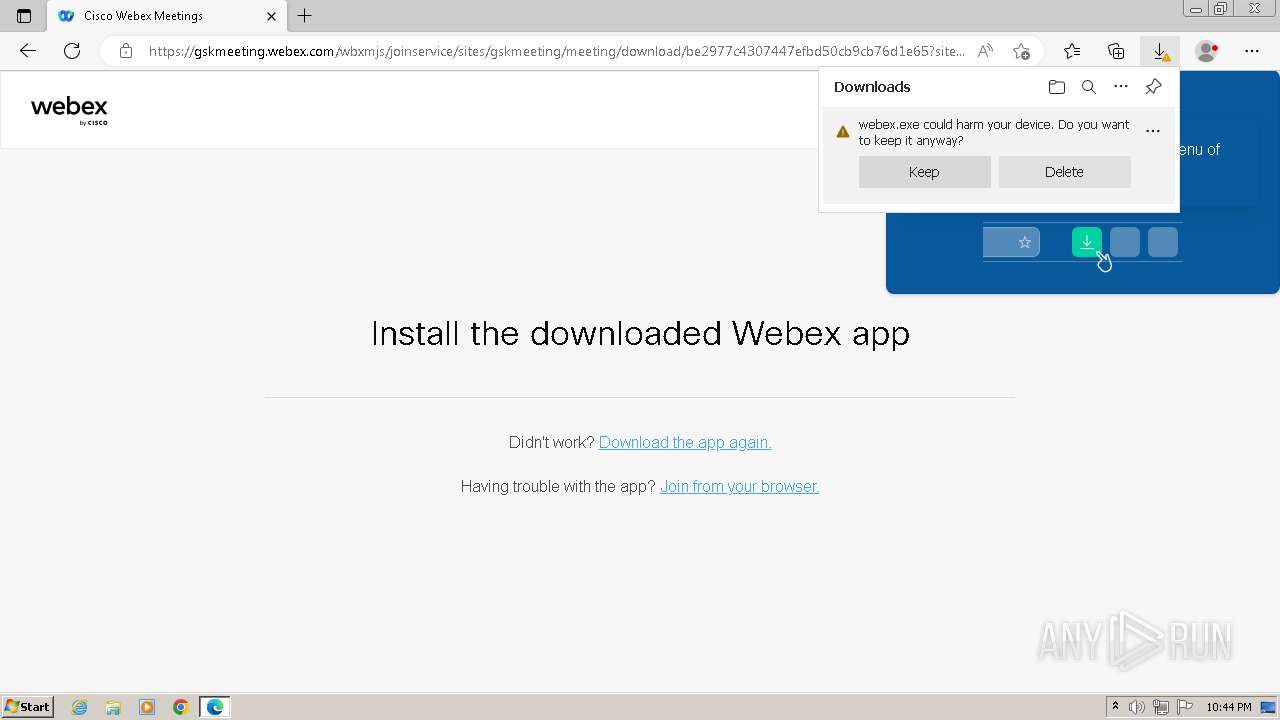Open more options in Downloads panel header
The image size is (1280, 720).
[1121, 87]
